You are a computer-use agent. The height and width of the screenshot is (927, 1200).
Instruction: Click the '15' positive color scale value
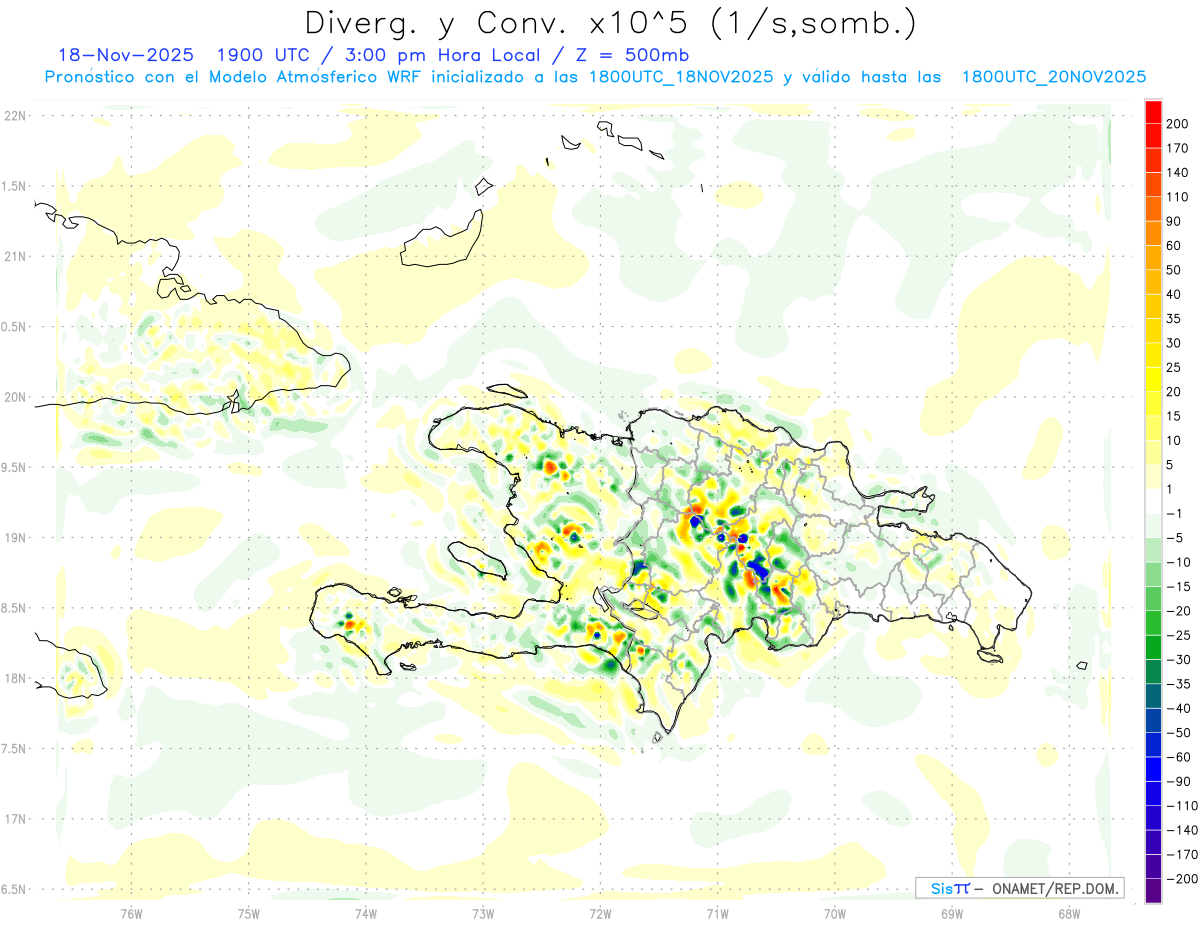[1174, 416]
